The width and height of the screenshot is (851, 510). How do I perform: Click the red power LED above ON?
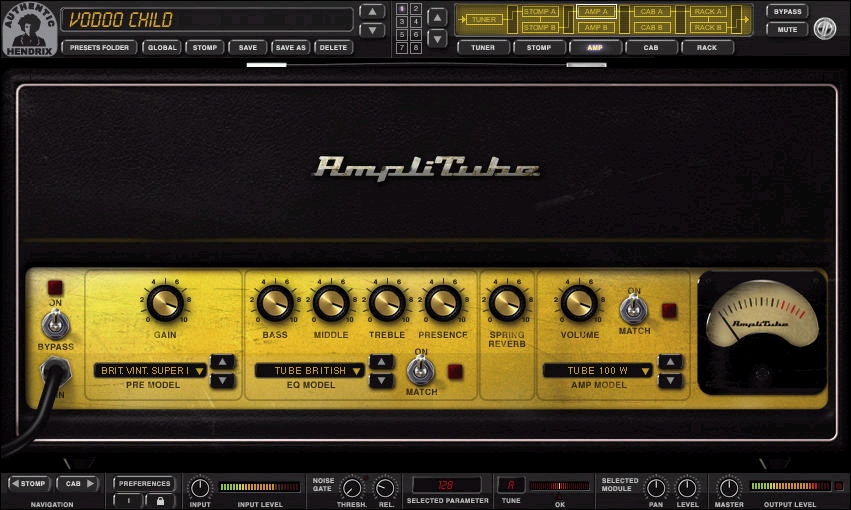[x=55, y=288]
